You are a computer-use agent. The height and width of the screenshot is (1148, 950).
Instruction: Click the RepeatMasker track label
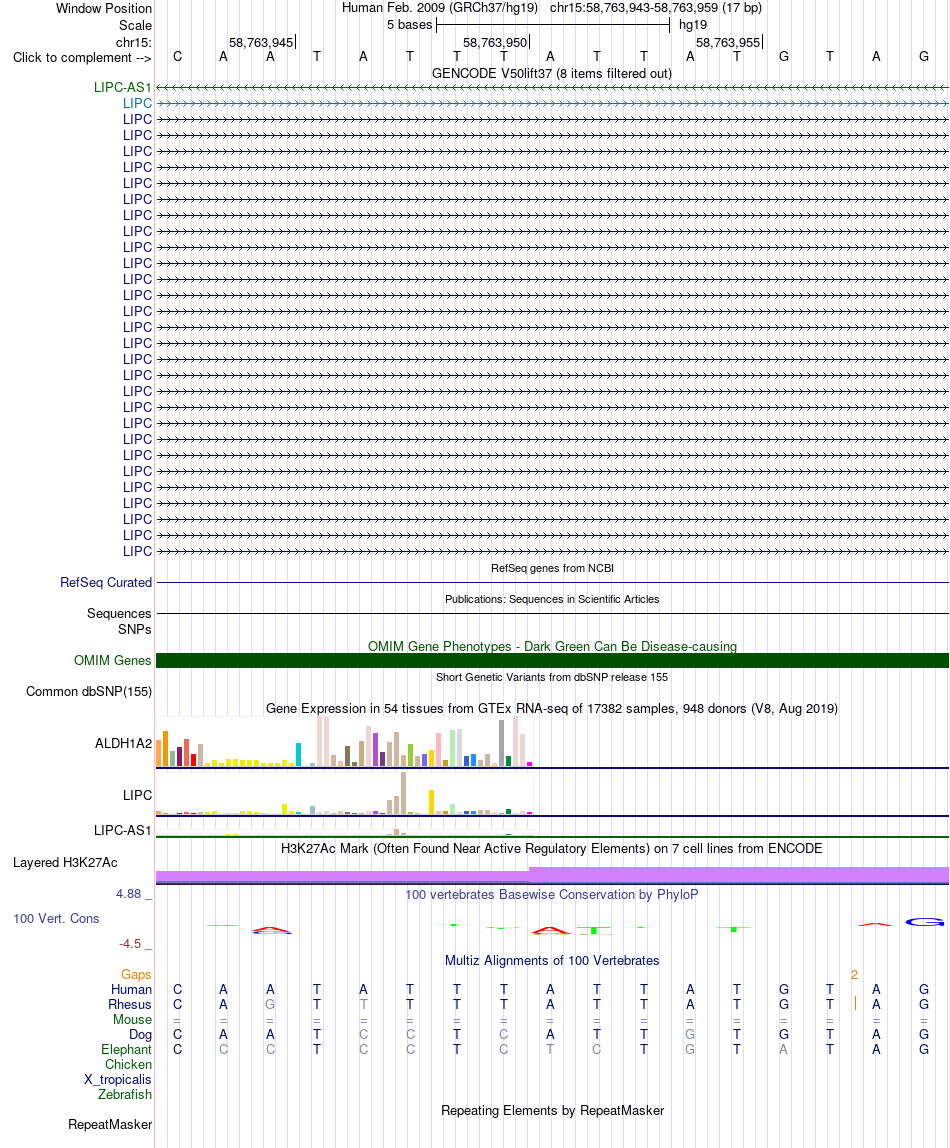coord(110,1125)
